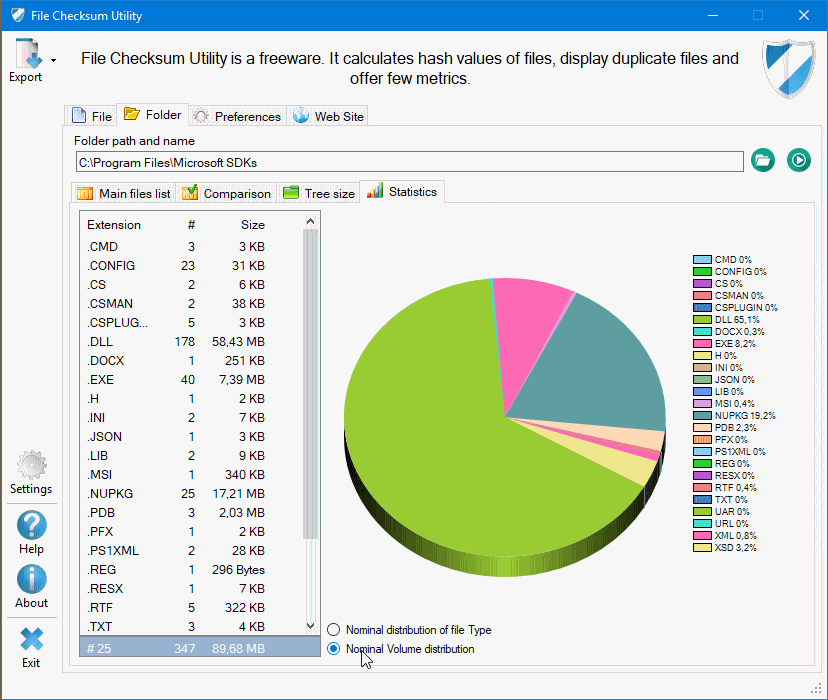Select the .MSI row
828x700 pixels.
point(192,475)
